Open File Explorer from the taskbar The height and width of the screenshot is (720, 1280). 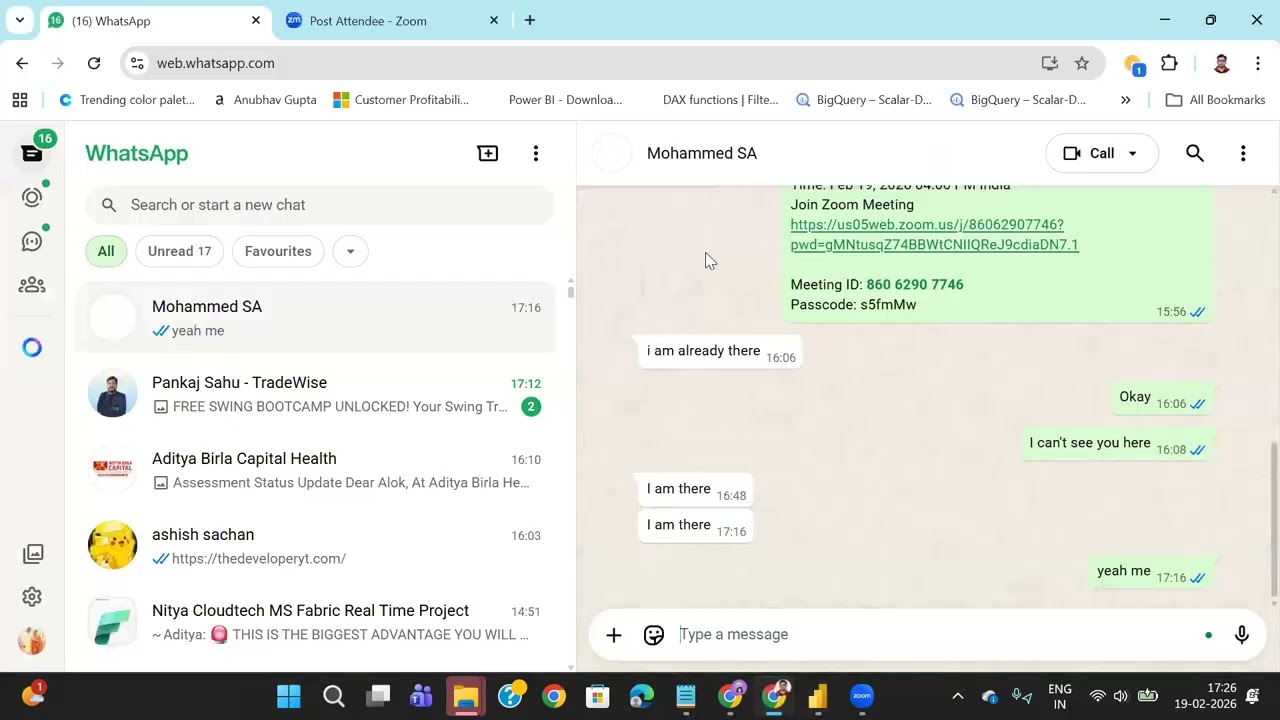[x=466, y=696]
